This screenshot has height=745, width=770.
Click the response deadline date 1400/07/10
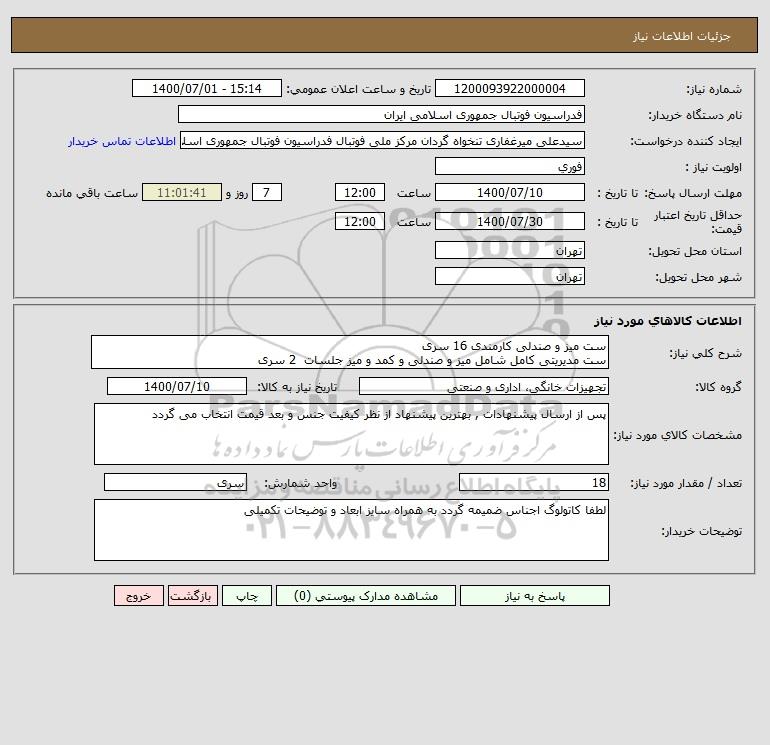coord(510,193)
